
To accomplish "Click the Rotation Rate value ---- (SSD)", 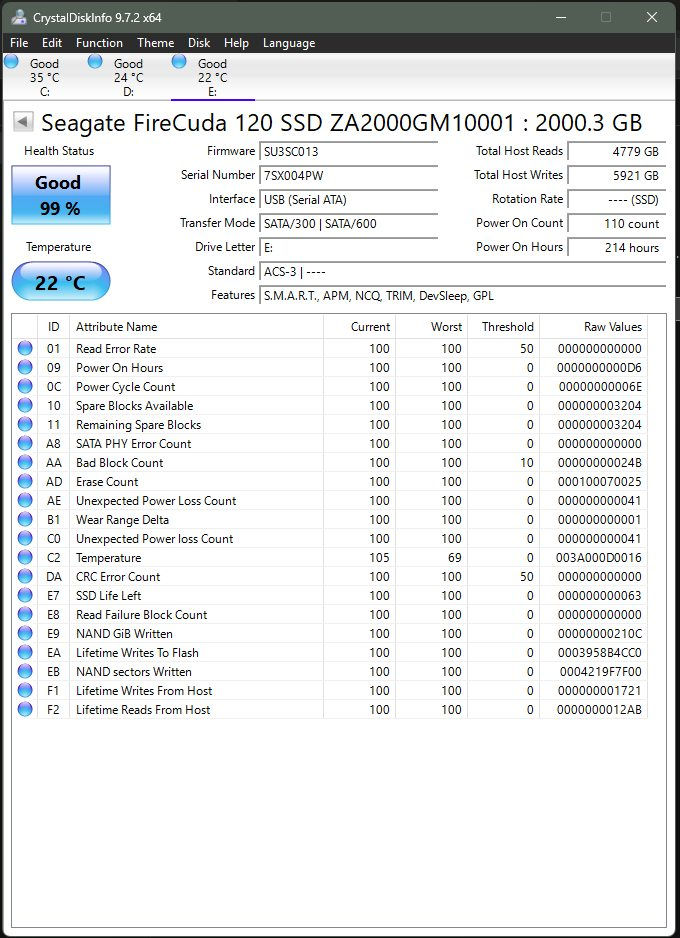I will click(617, 199).
